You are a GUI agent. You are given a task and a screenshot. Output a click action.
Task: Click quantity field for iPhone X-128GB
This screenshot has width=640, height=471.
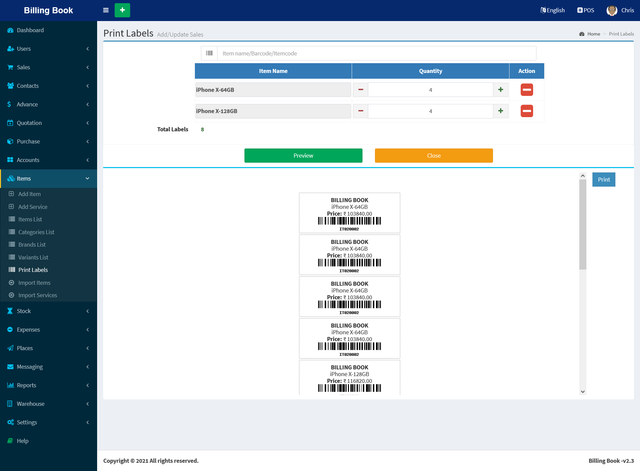(431, 111)
